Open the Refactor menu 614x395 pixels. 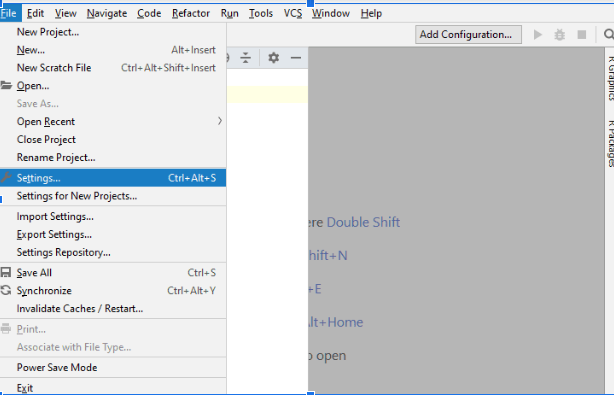pyautogui.click(x=191, y=13)
